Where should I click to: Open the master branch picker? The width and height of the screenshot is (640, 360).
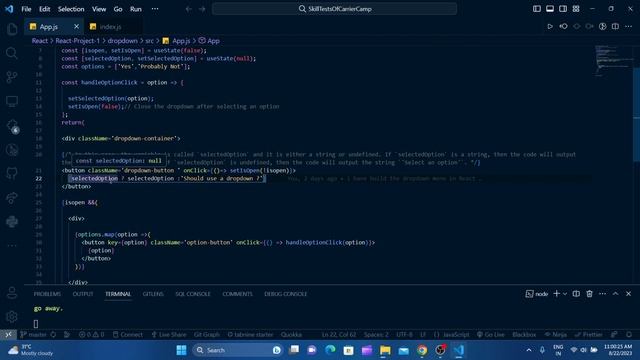pyautogui.click(x=33, y=334)
